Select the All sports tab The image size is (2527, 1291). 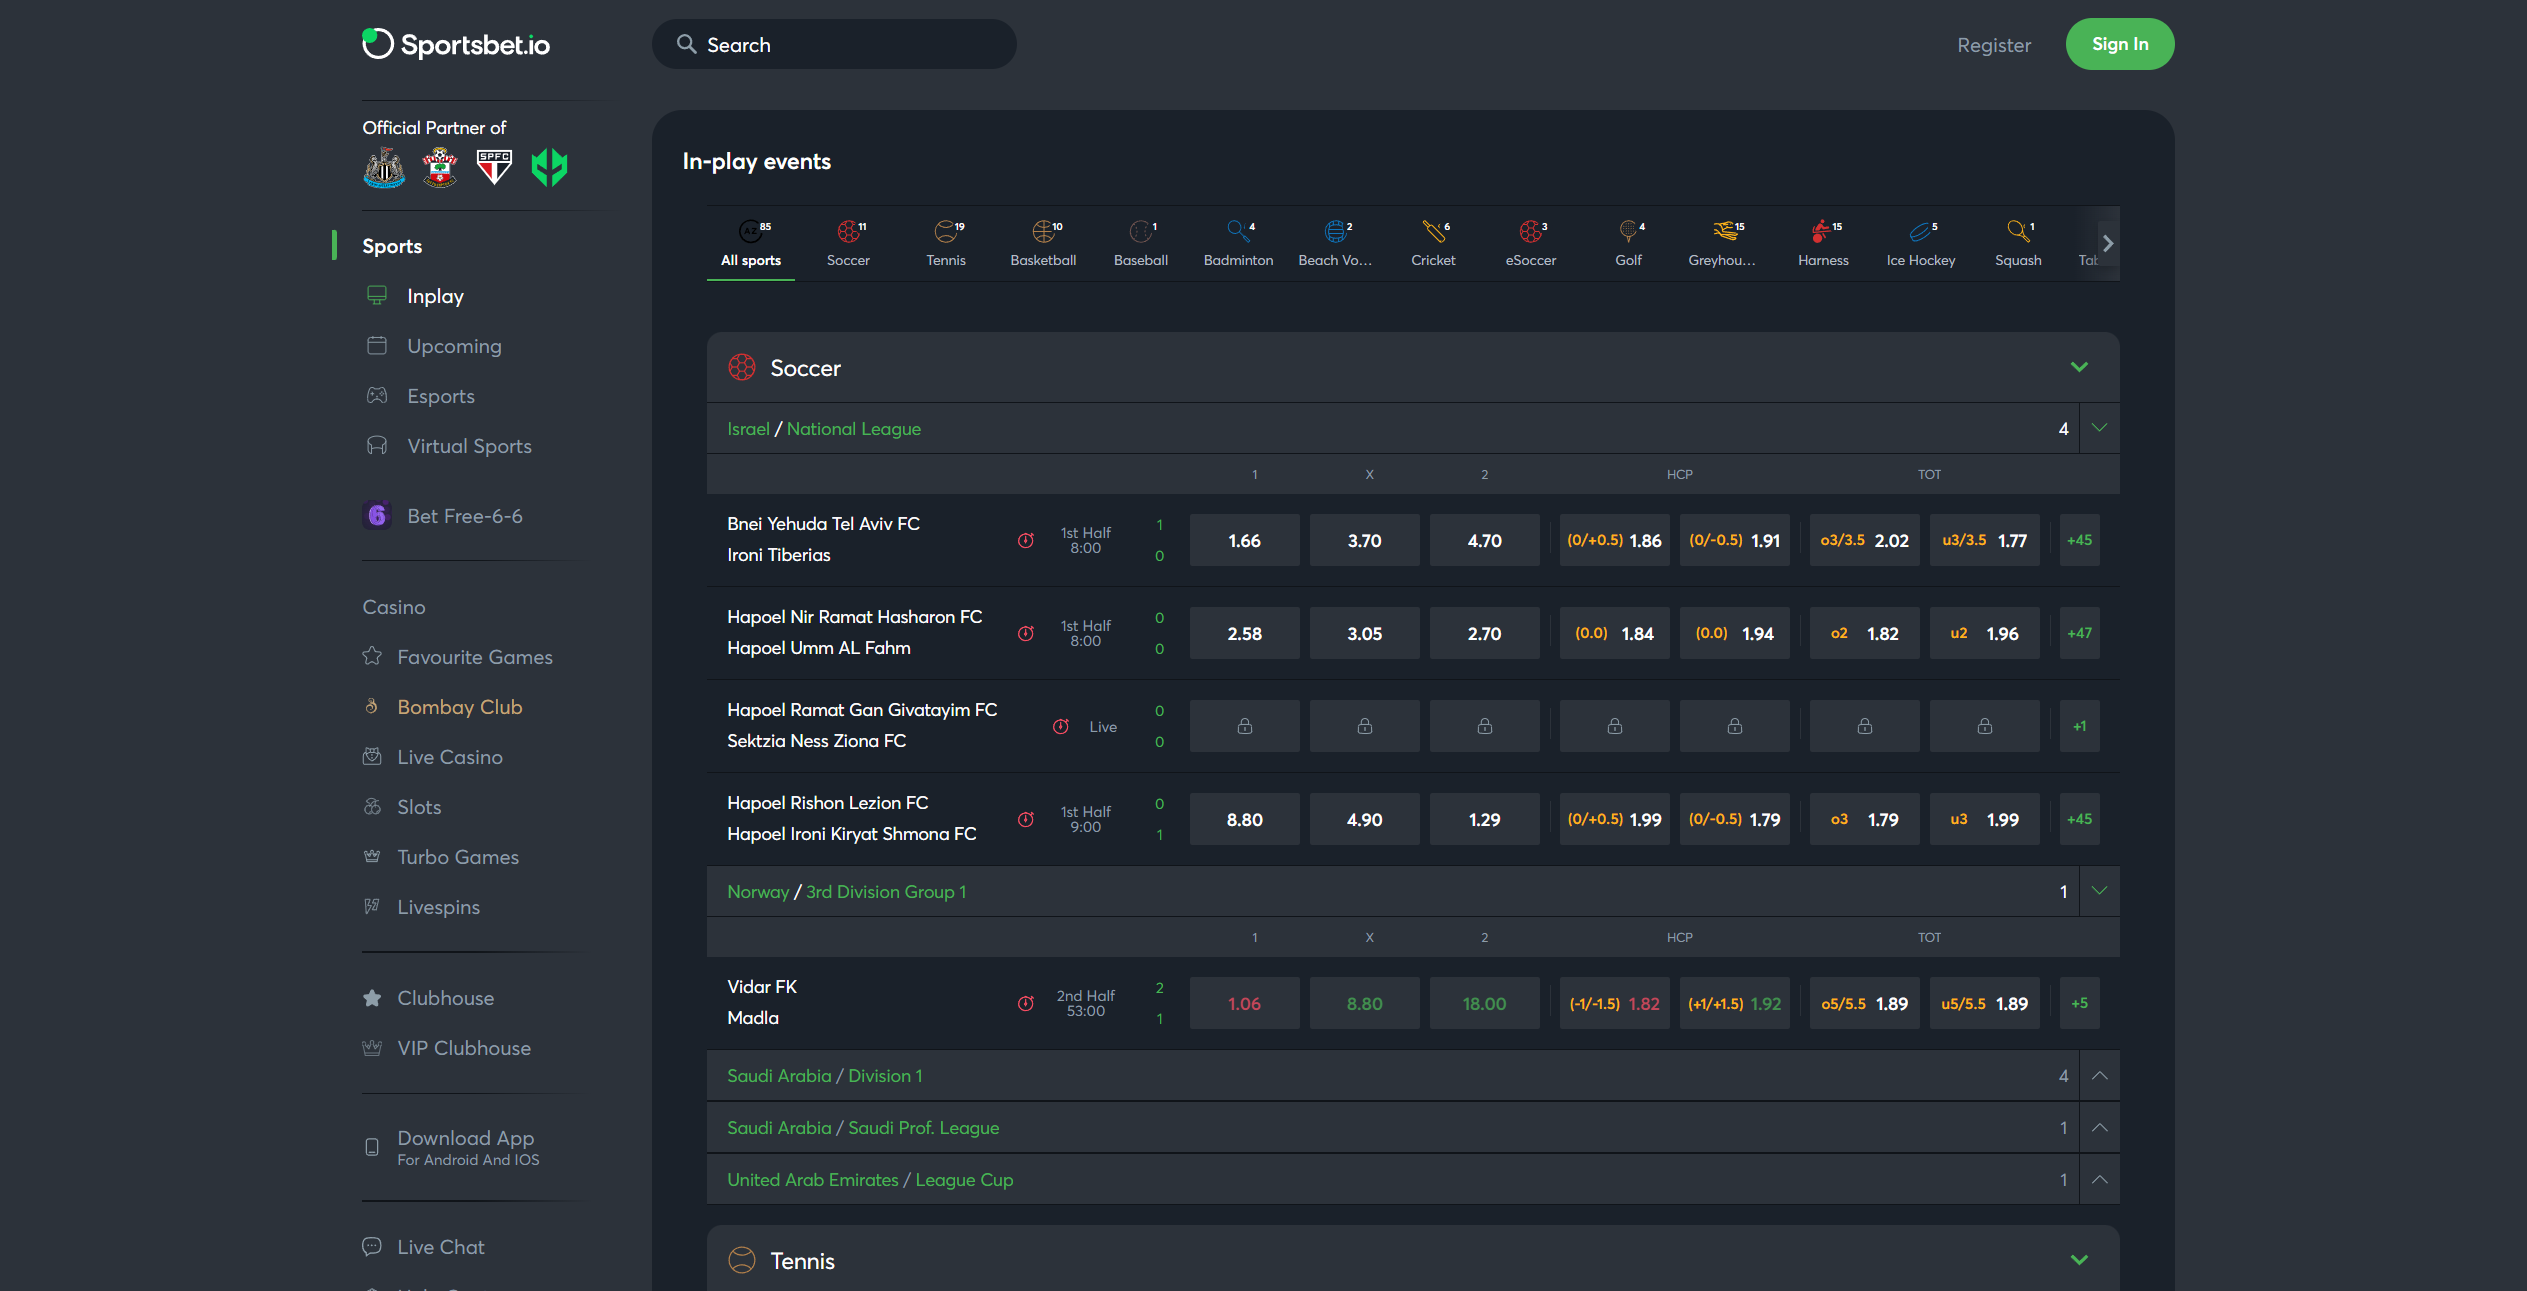(x=751, y=243)
